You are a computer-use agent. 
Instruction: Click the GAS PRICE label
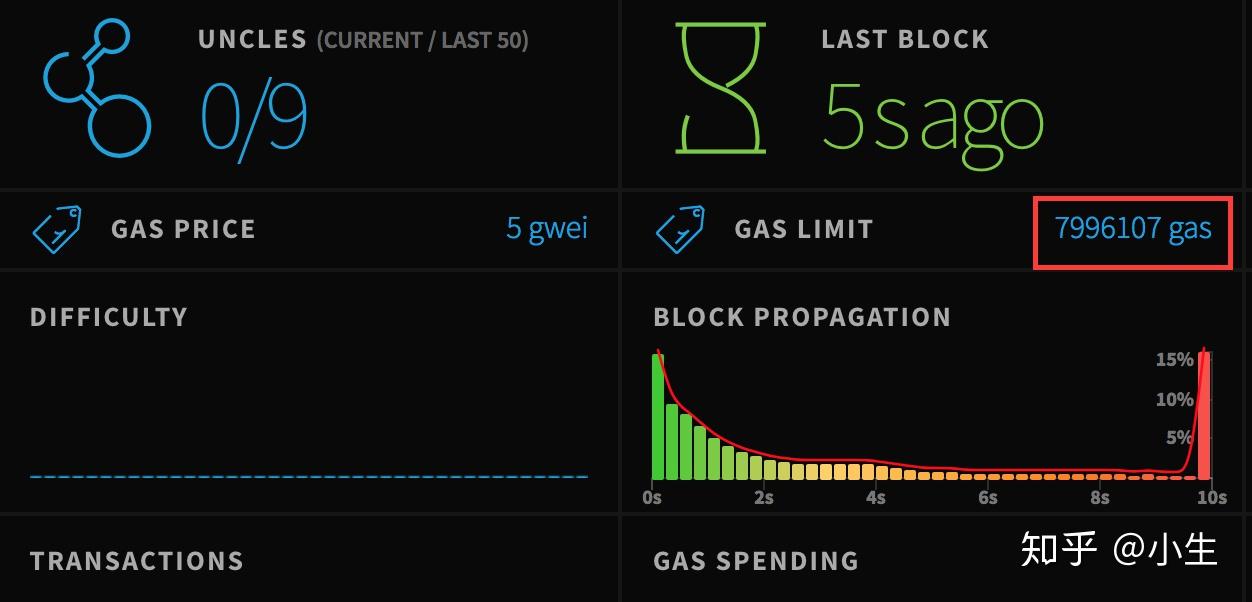click(183, 229)
